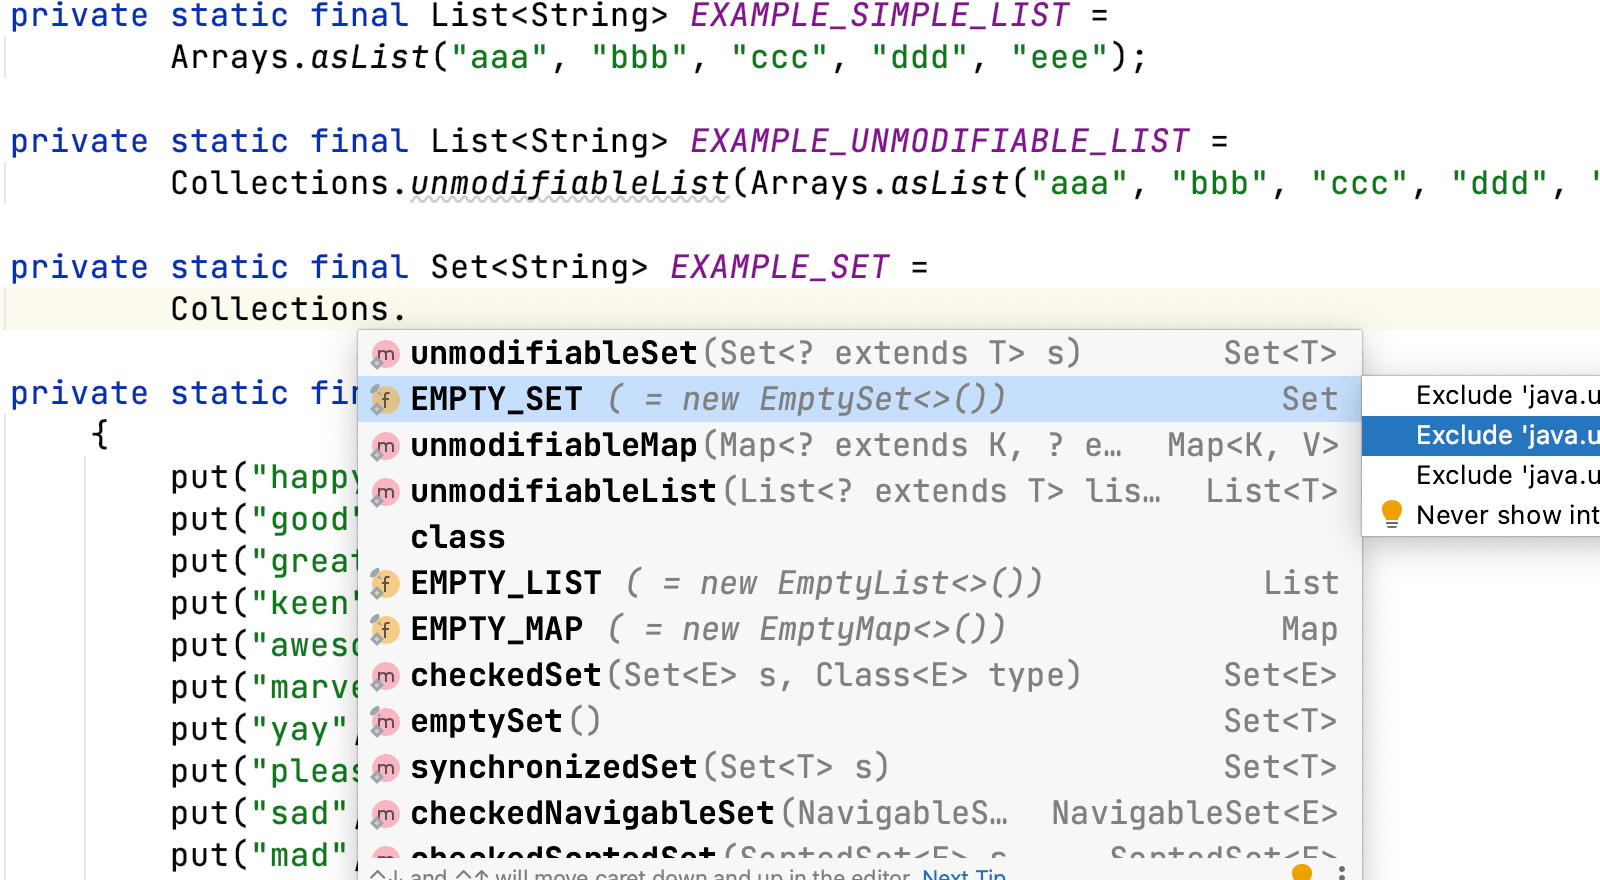Click the method icon beside unmodifiableSet
The width and height of the screenshot is (1600, 880).
[385, 354]
